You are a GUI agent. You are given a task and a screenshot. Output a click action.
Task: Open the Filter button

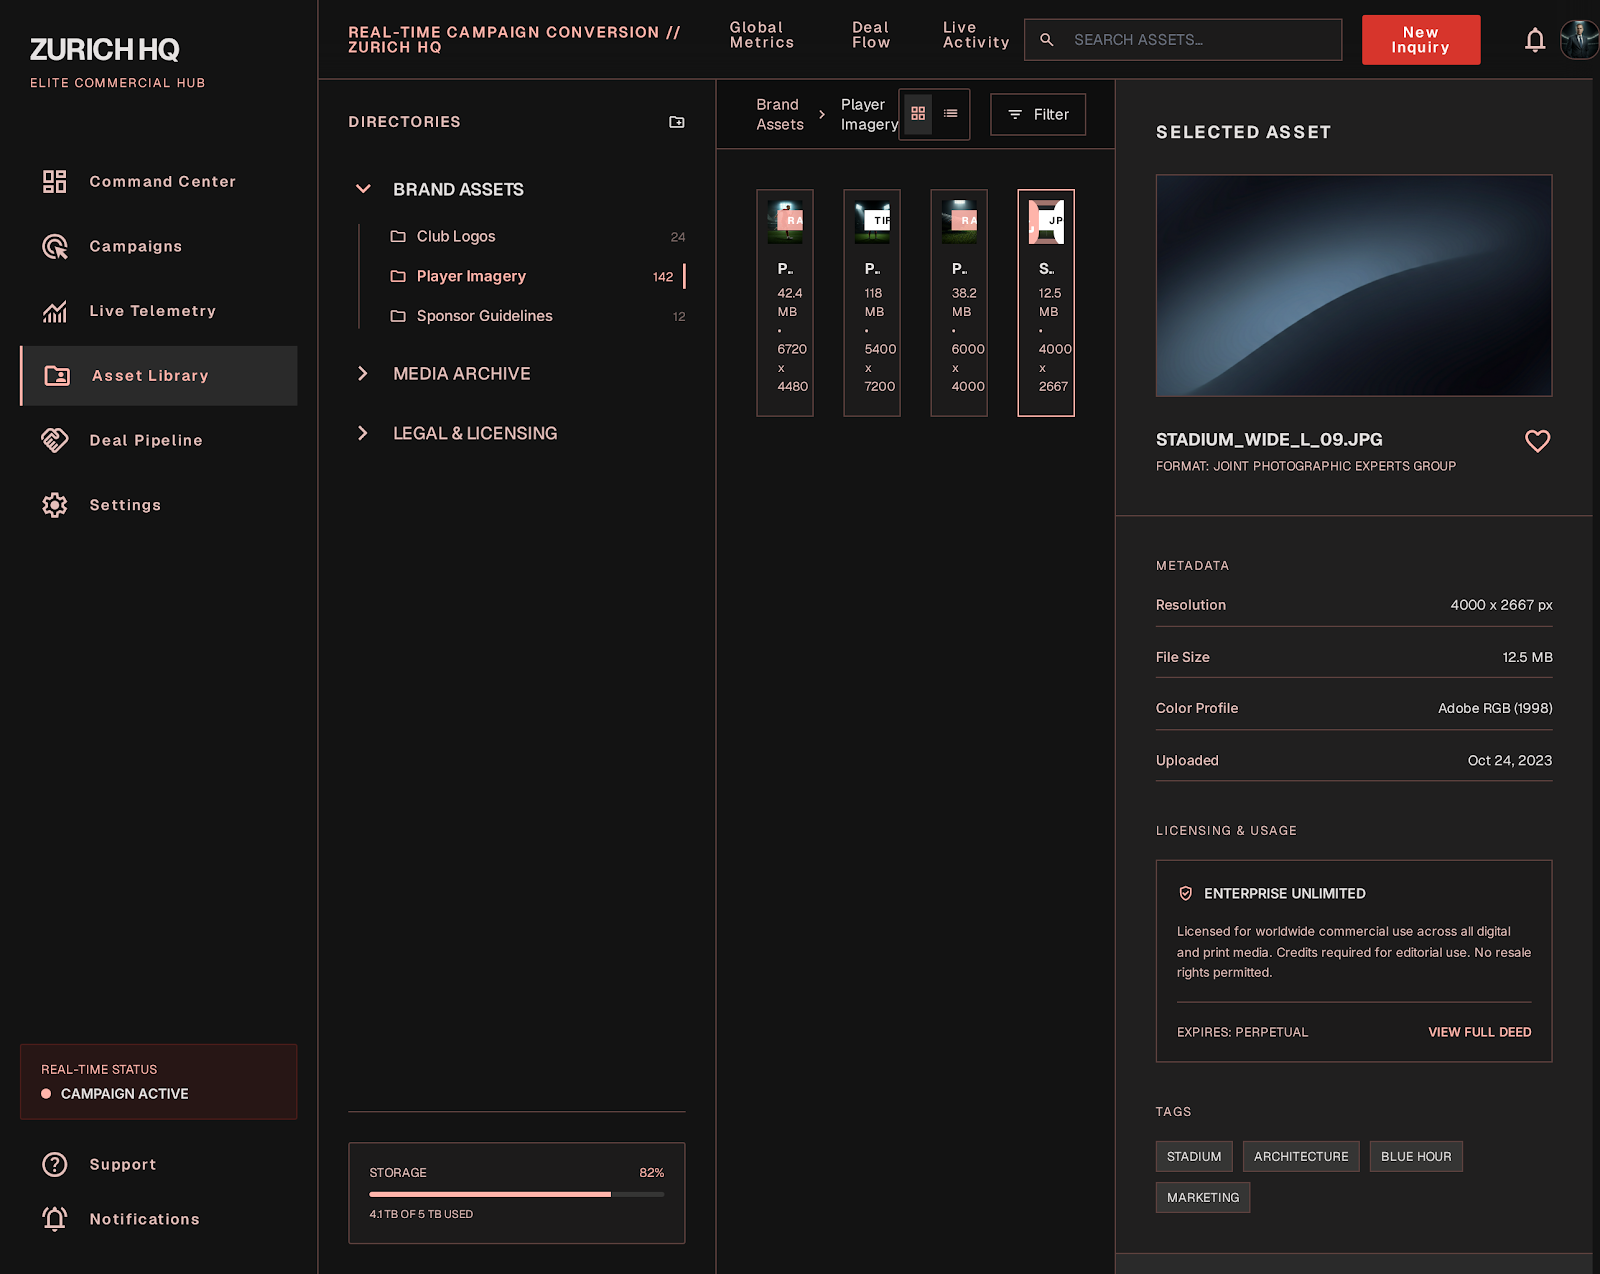click(x=1037, y=114)
